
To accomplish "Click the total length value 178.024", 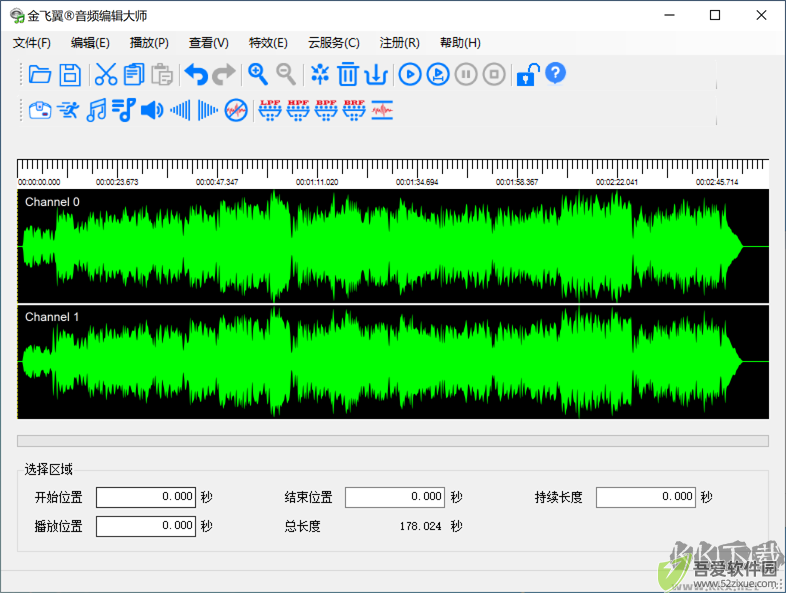I will coord(420,526).
